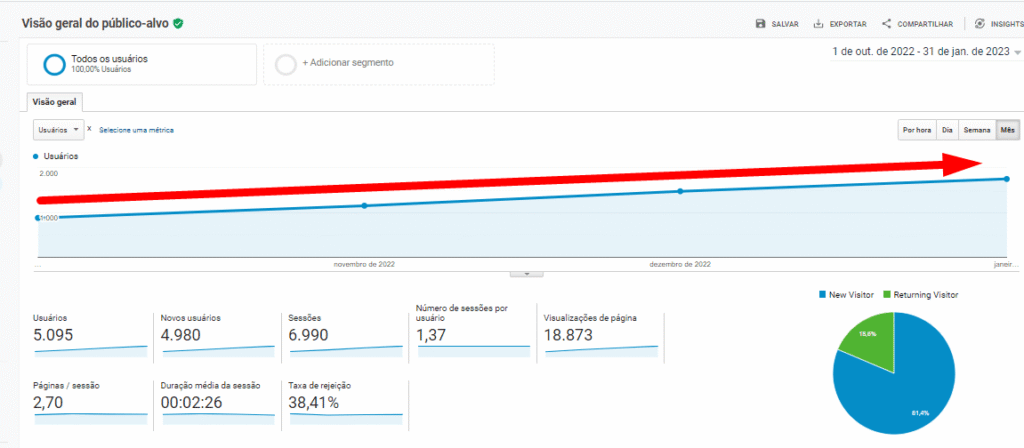This screenshot has width=1024, height=448.
Task: Switch the chart granularity to Dia
Action: (946, 130)
